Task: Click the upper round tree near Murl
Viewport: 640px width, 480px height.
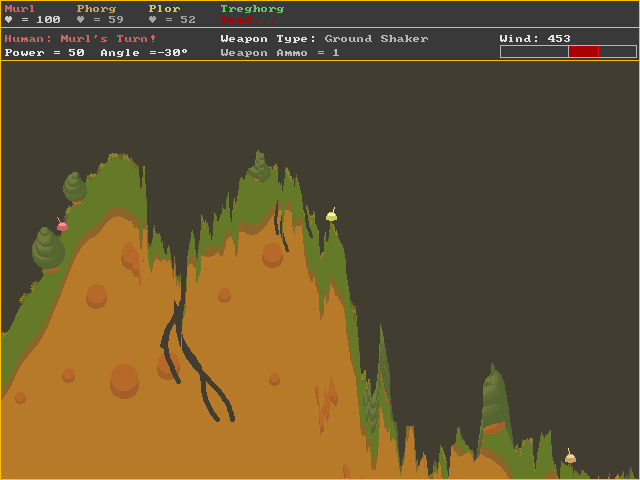Action: point(75,187)
